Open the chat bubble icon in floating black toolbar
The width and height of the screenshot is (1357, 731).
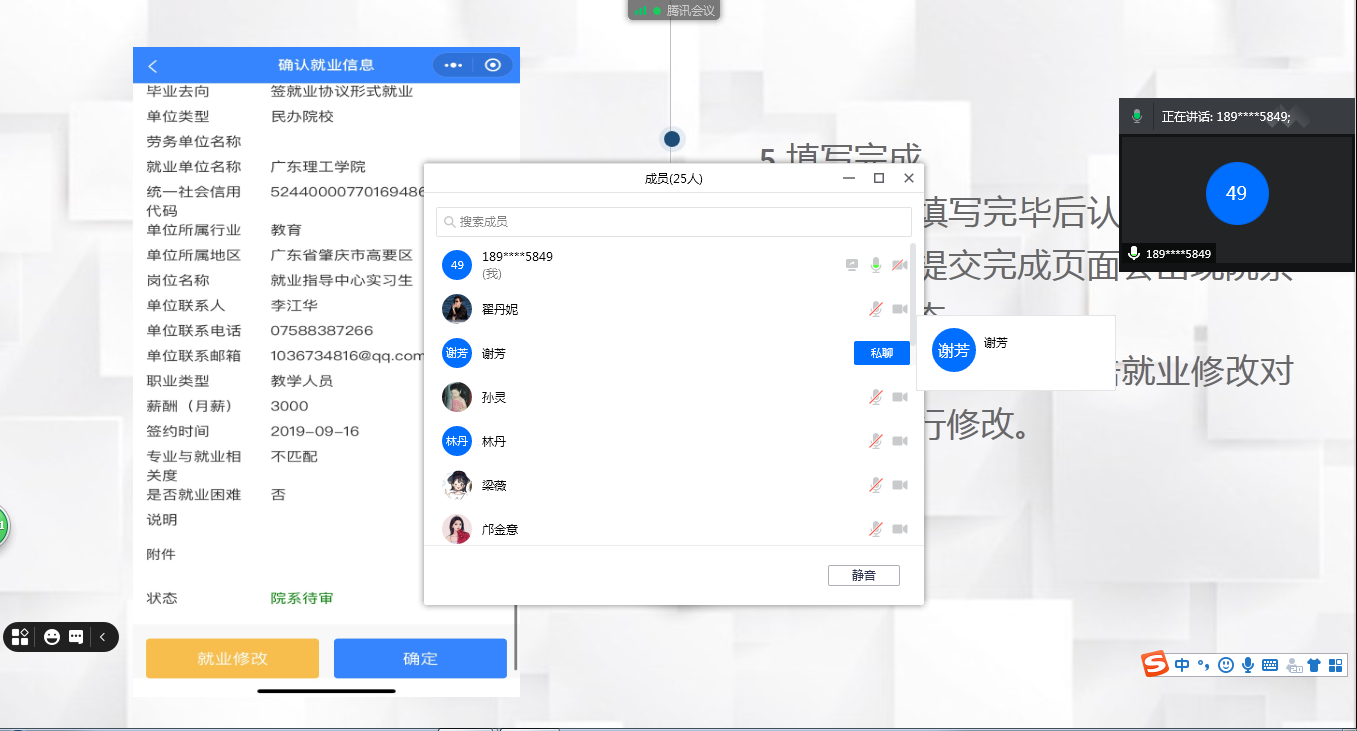[76, 637]
